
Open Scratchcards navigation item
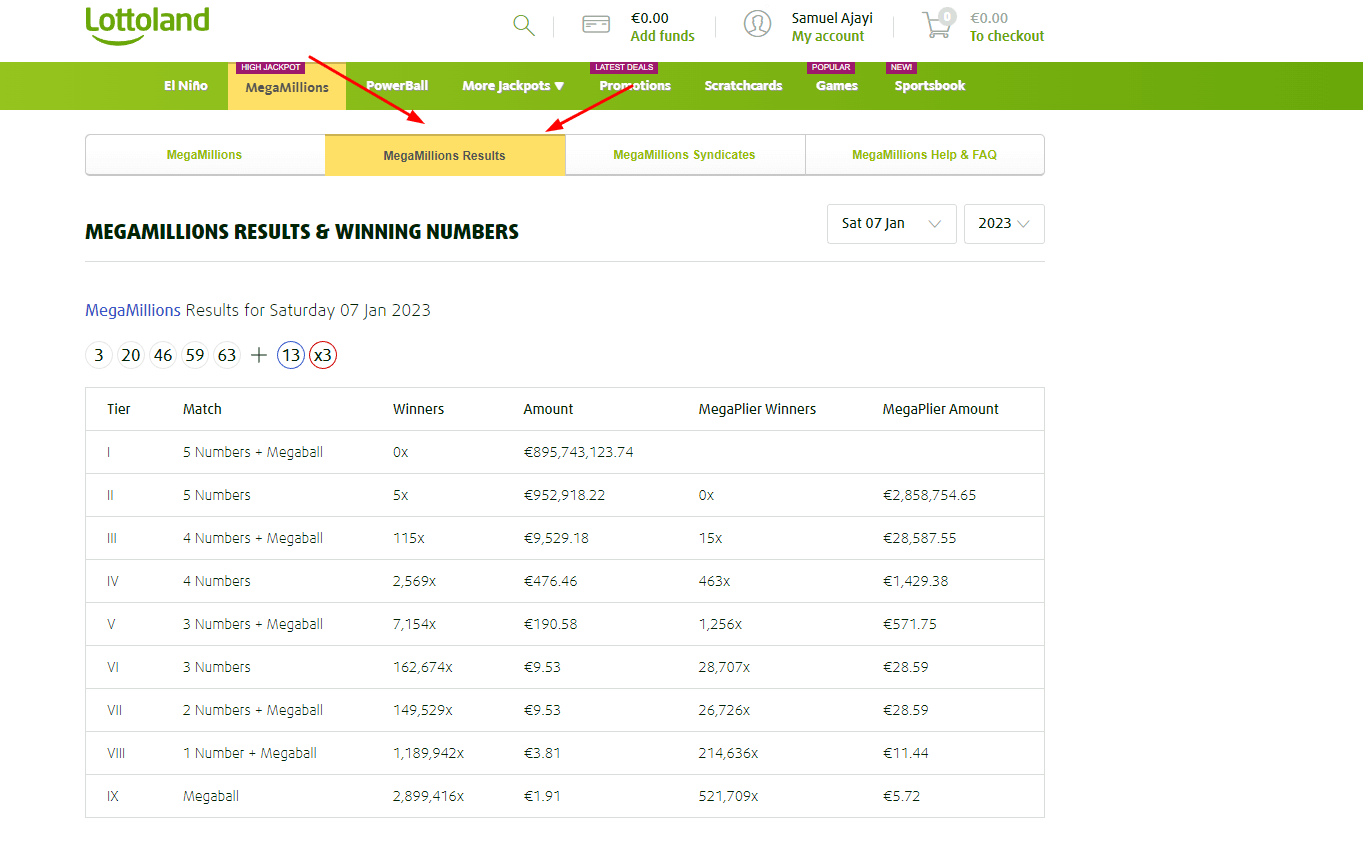[x=743, y=86]
